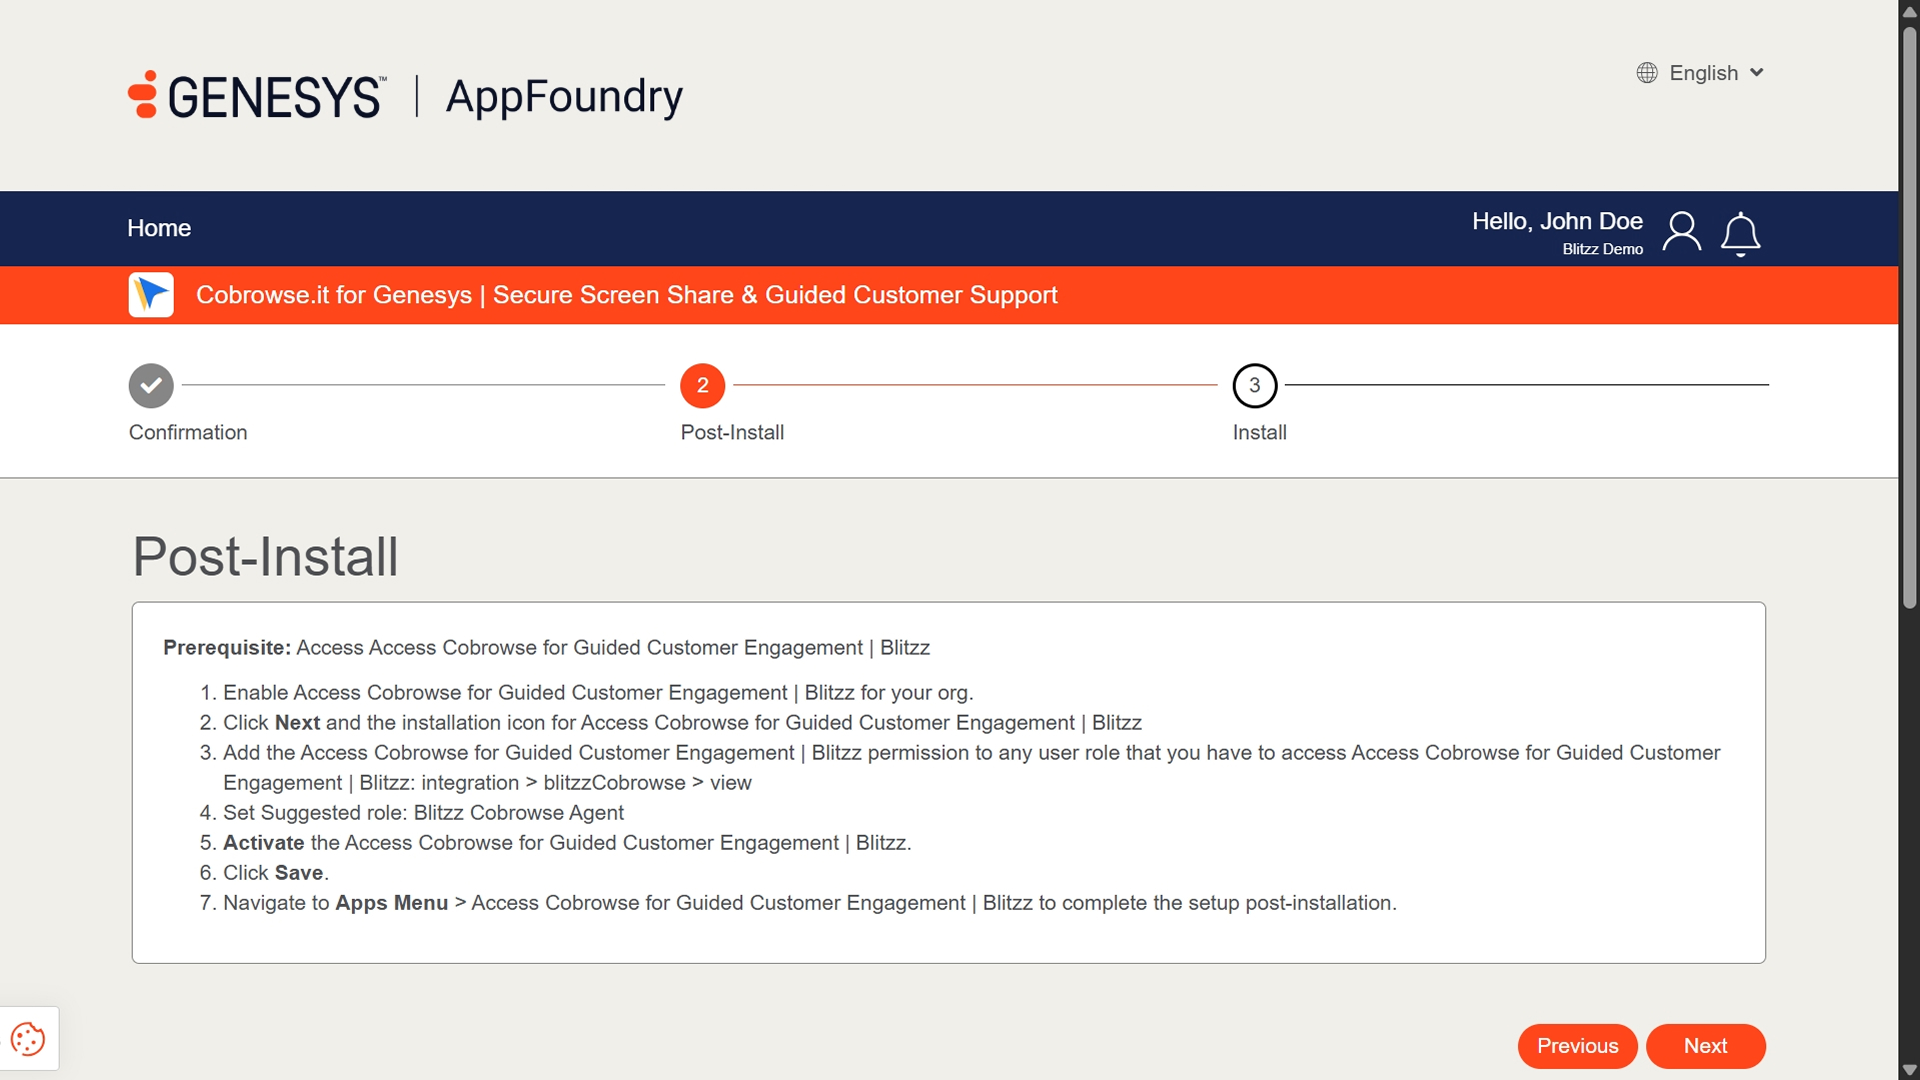1920x1080 pixels.
Task: Click the Genesys logo icon
Action: point(143,95)
